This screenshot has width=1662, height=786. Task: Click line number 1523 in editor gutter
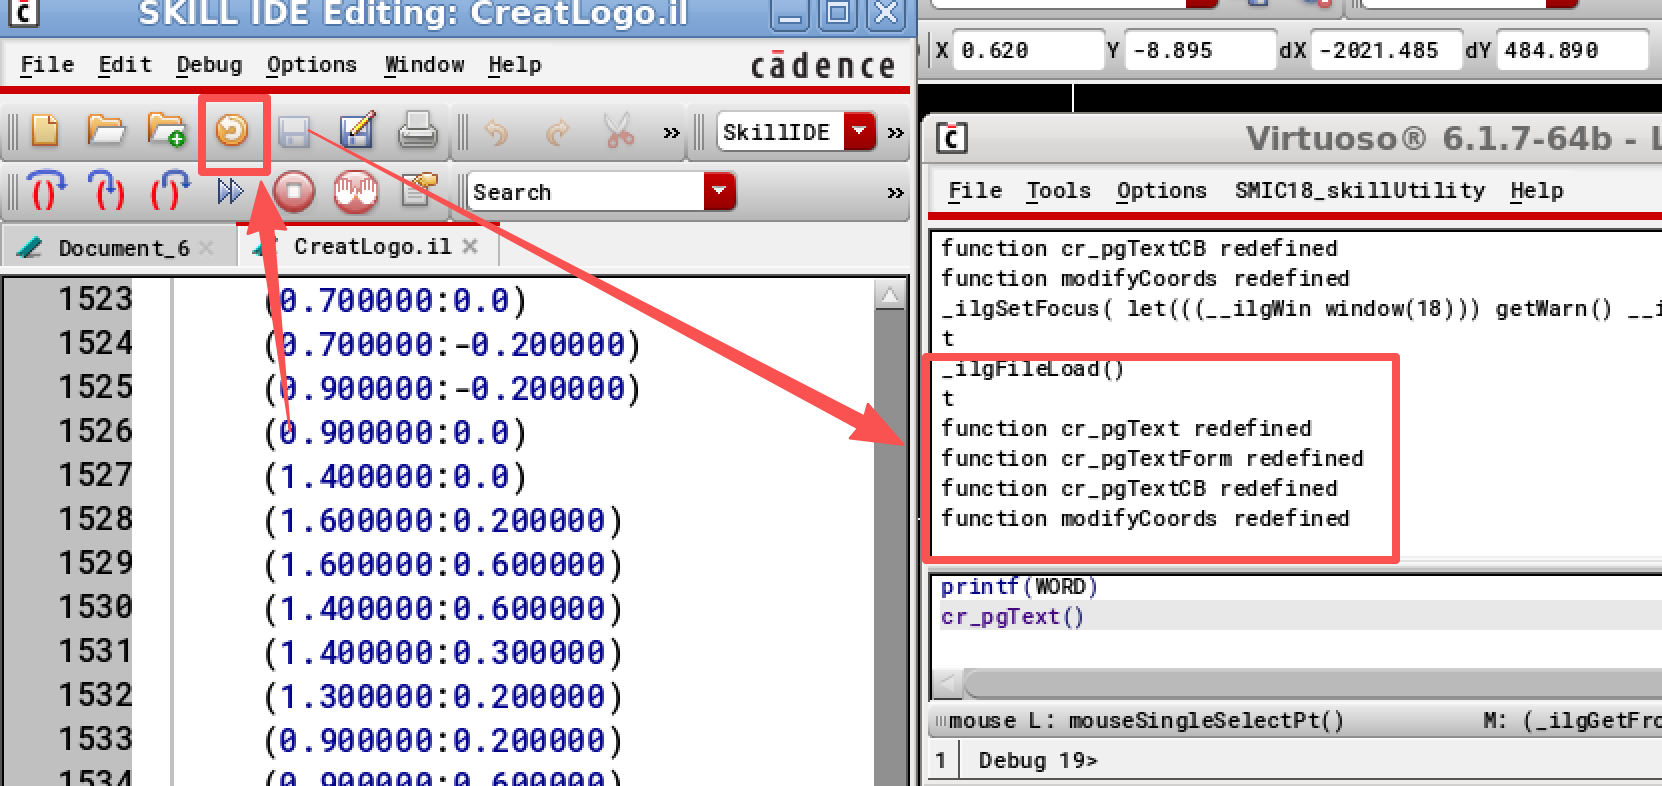[x=95, y=299]
